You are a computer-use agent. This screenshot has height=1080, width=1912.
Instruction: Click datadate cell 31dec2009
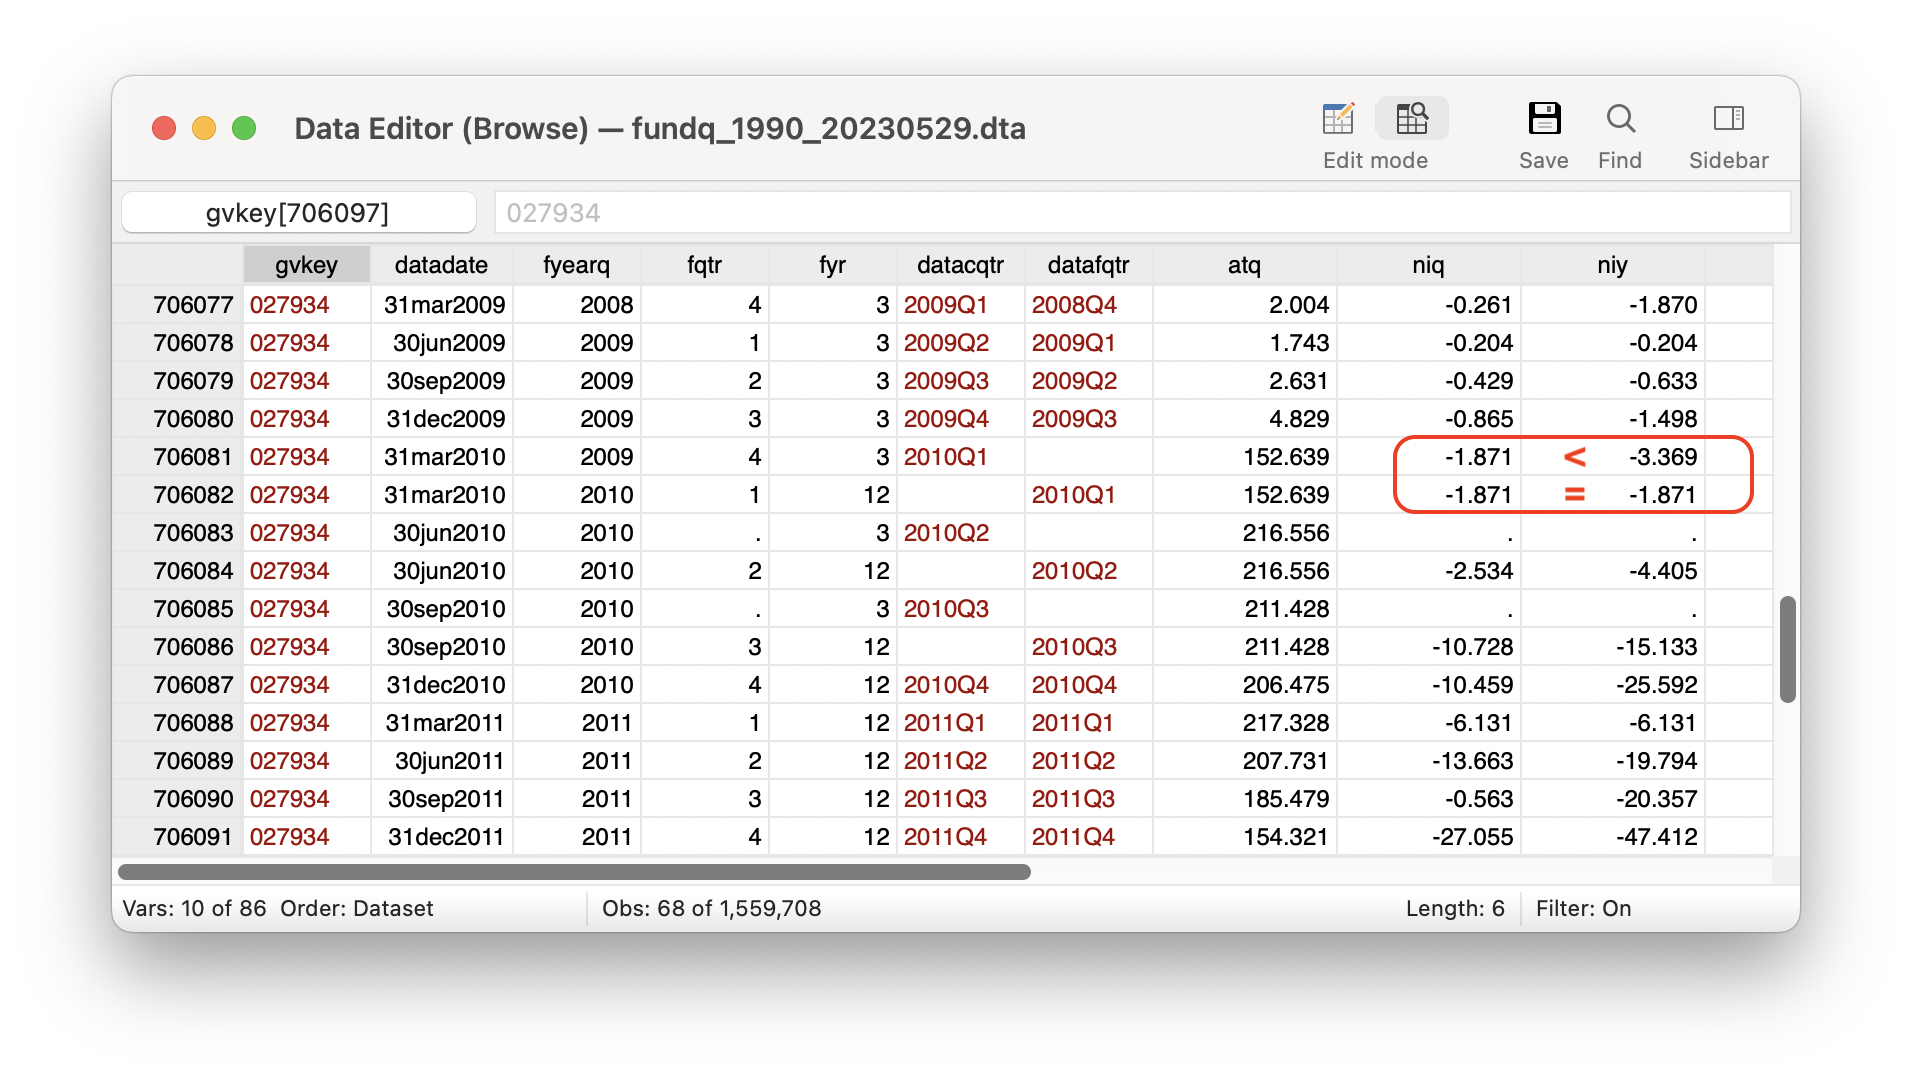441,419
